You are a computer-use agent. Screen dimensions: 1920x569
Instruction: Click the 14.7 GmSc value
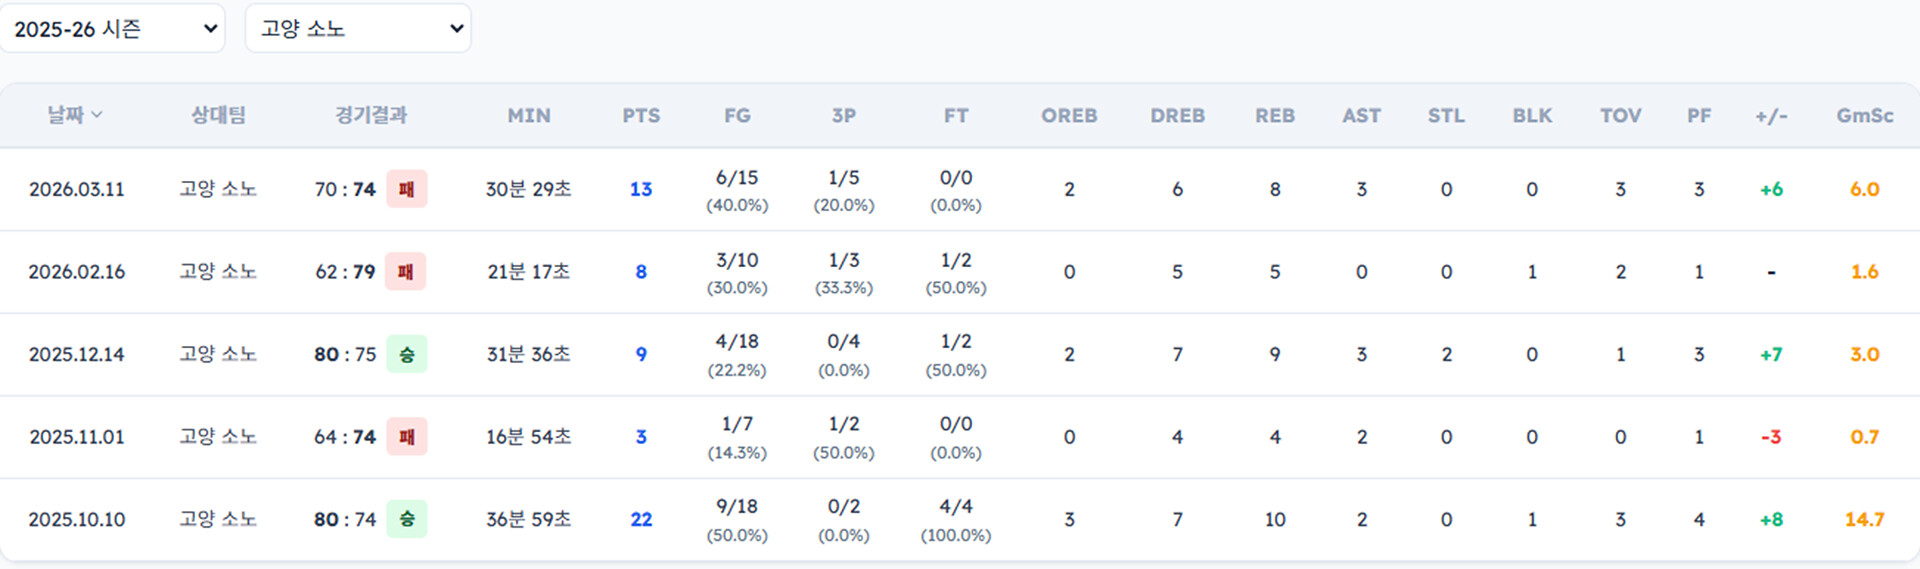1864,519
